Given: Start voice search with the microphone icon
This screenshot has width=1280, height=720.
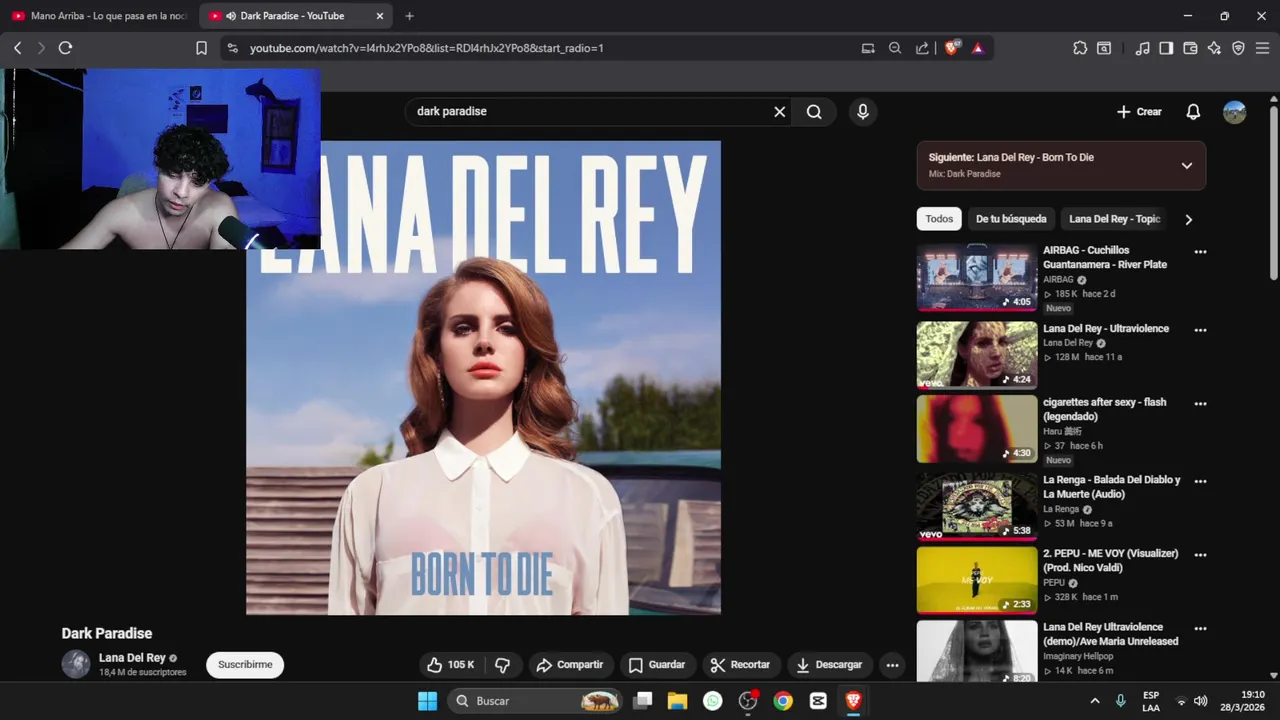Looking at the screenshot, I should coord(863,112).
